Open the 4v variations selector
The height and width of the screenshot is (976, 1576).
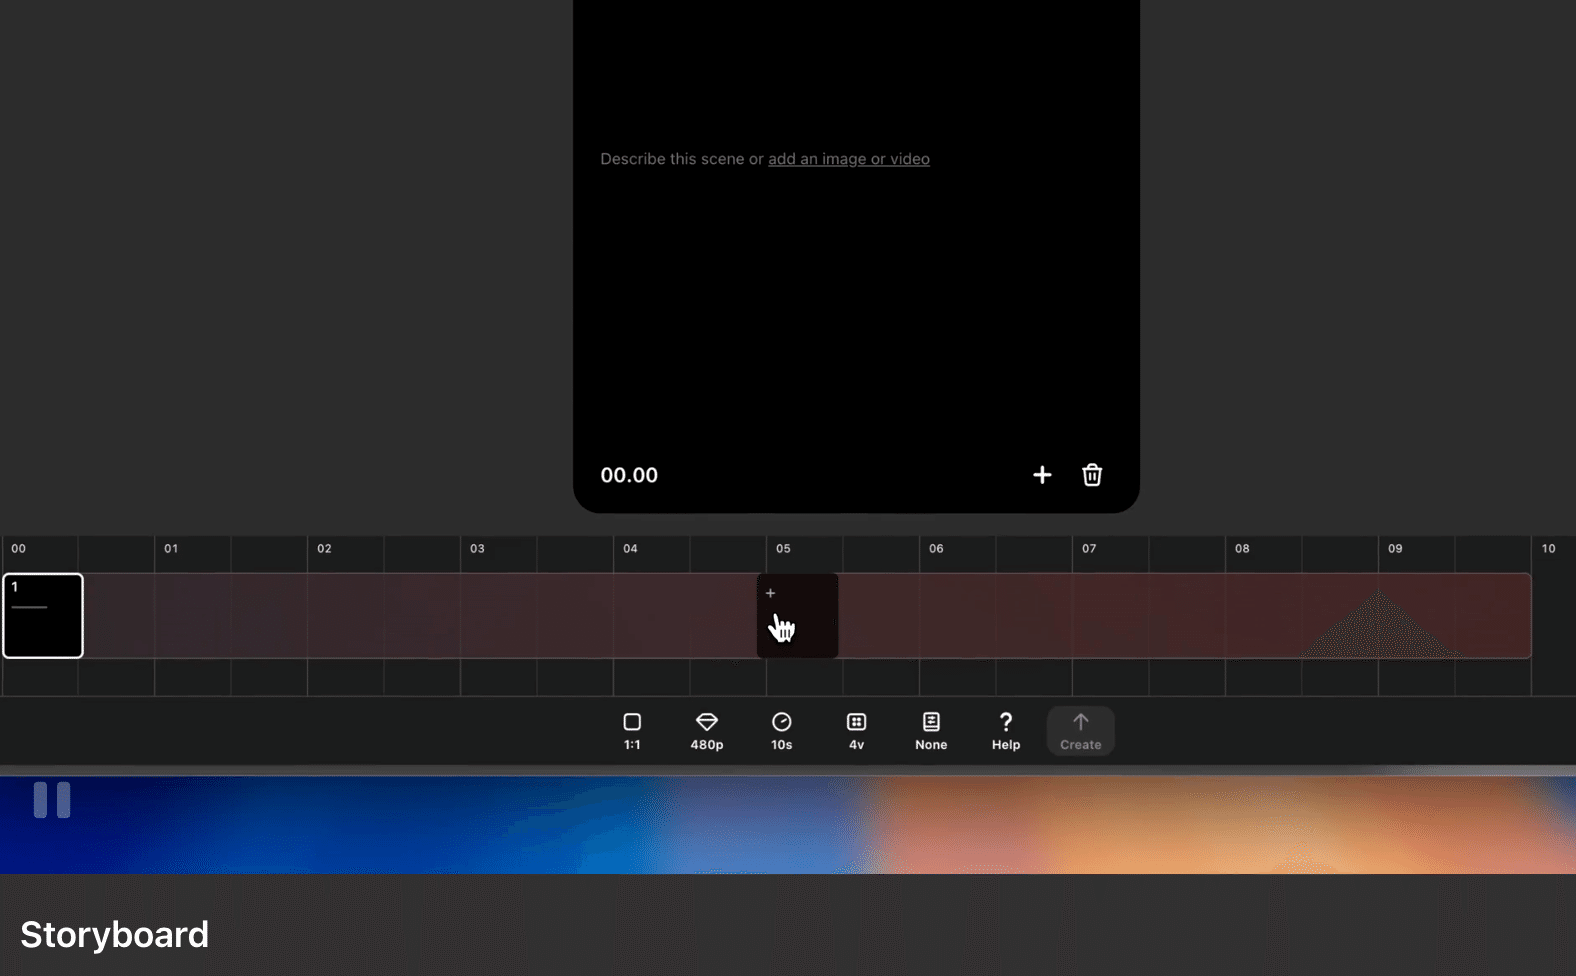click(856, 731)
